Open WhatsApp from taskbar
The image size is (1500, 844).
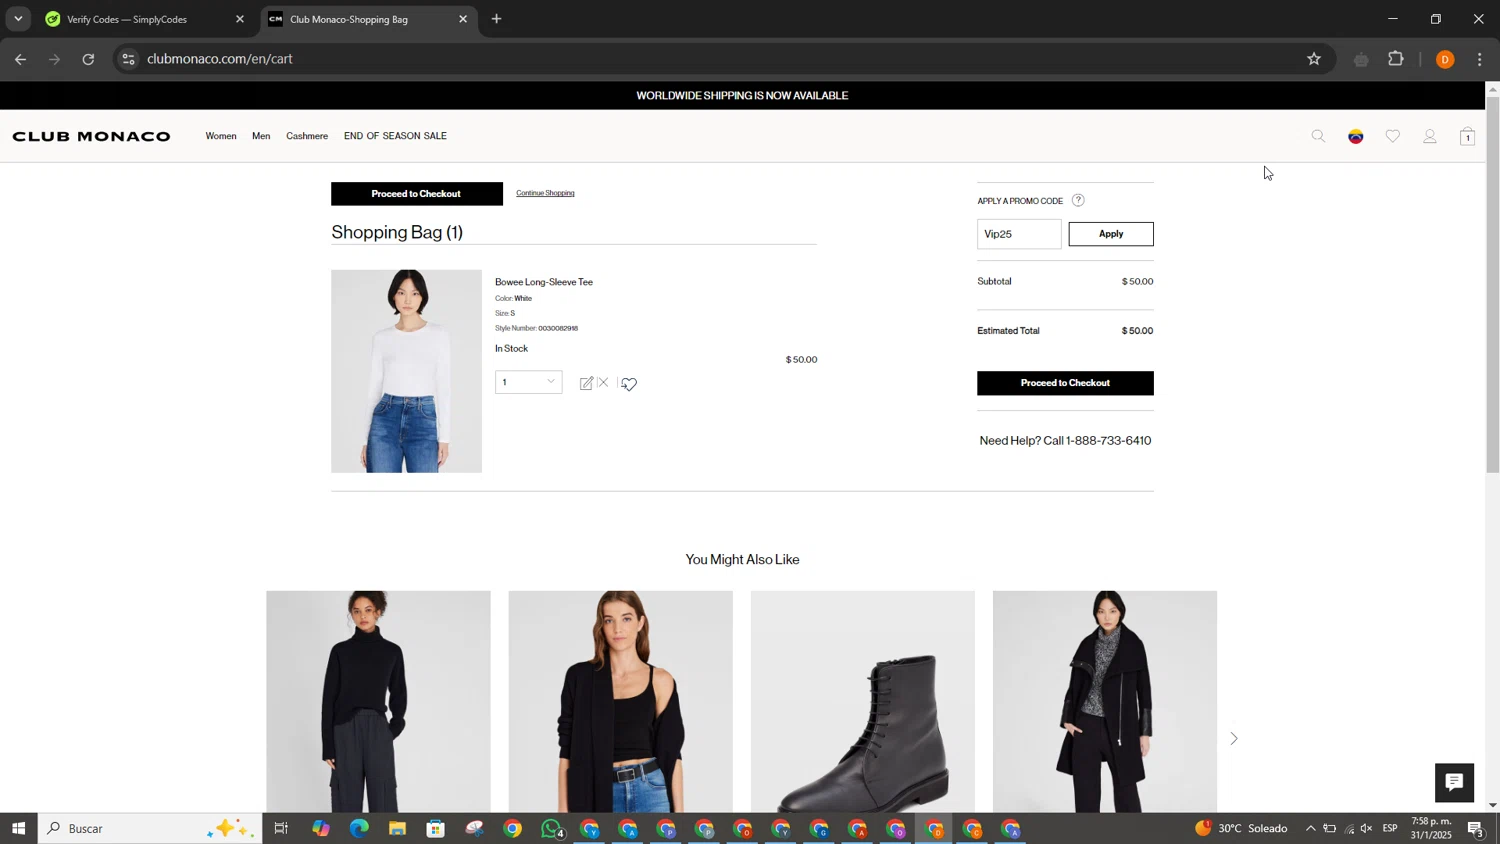[x=552, y=829]
